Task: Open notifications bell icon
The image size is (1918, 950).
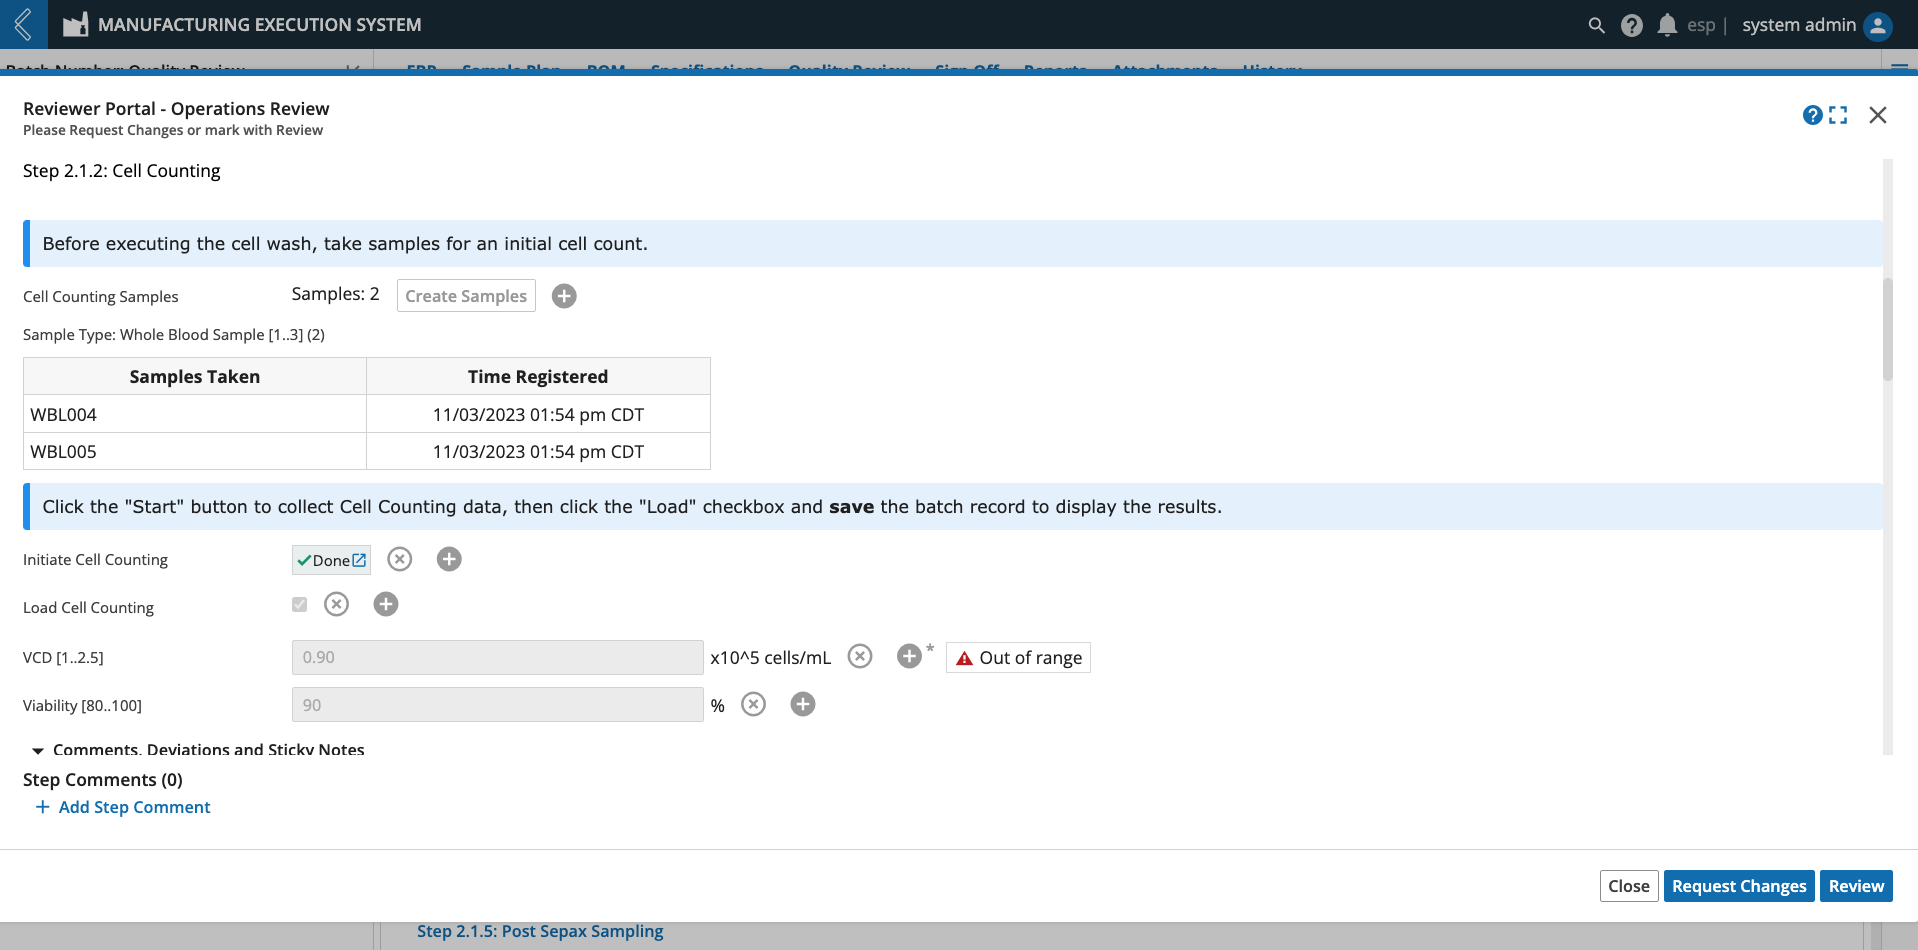Action: tap(1667, 25)
